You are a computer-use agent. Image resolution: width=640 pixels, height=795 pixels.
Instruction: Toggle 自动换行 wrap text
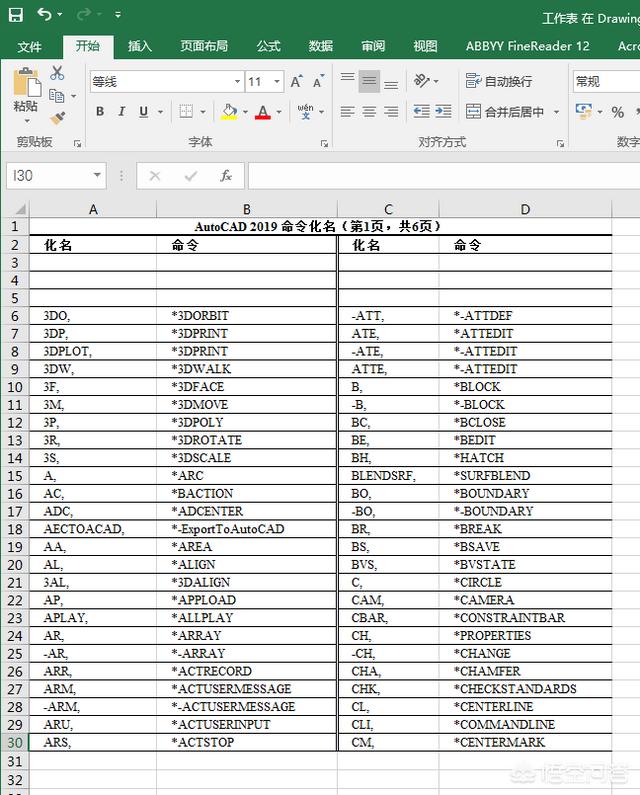click(x=499, y=81)
